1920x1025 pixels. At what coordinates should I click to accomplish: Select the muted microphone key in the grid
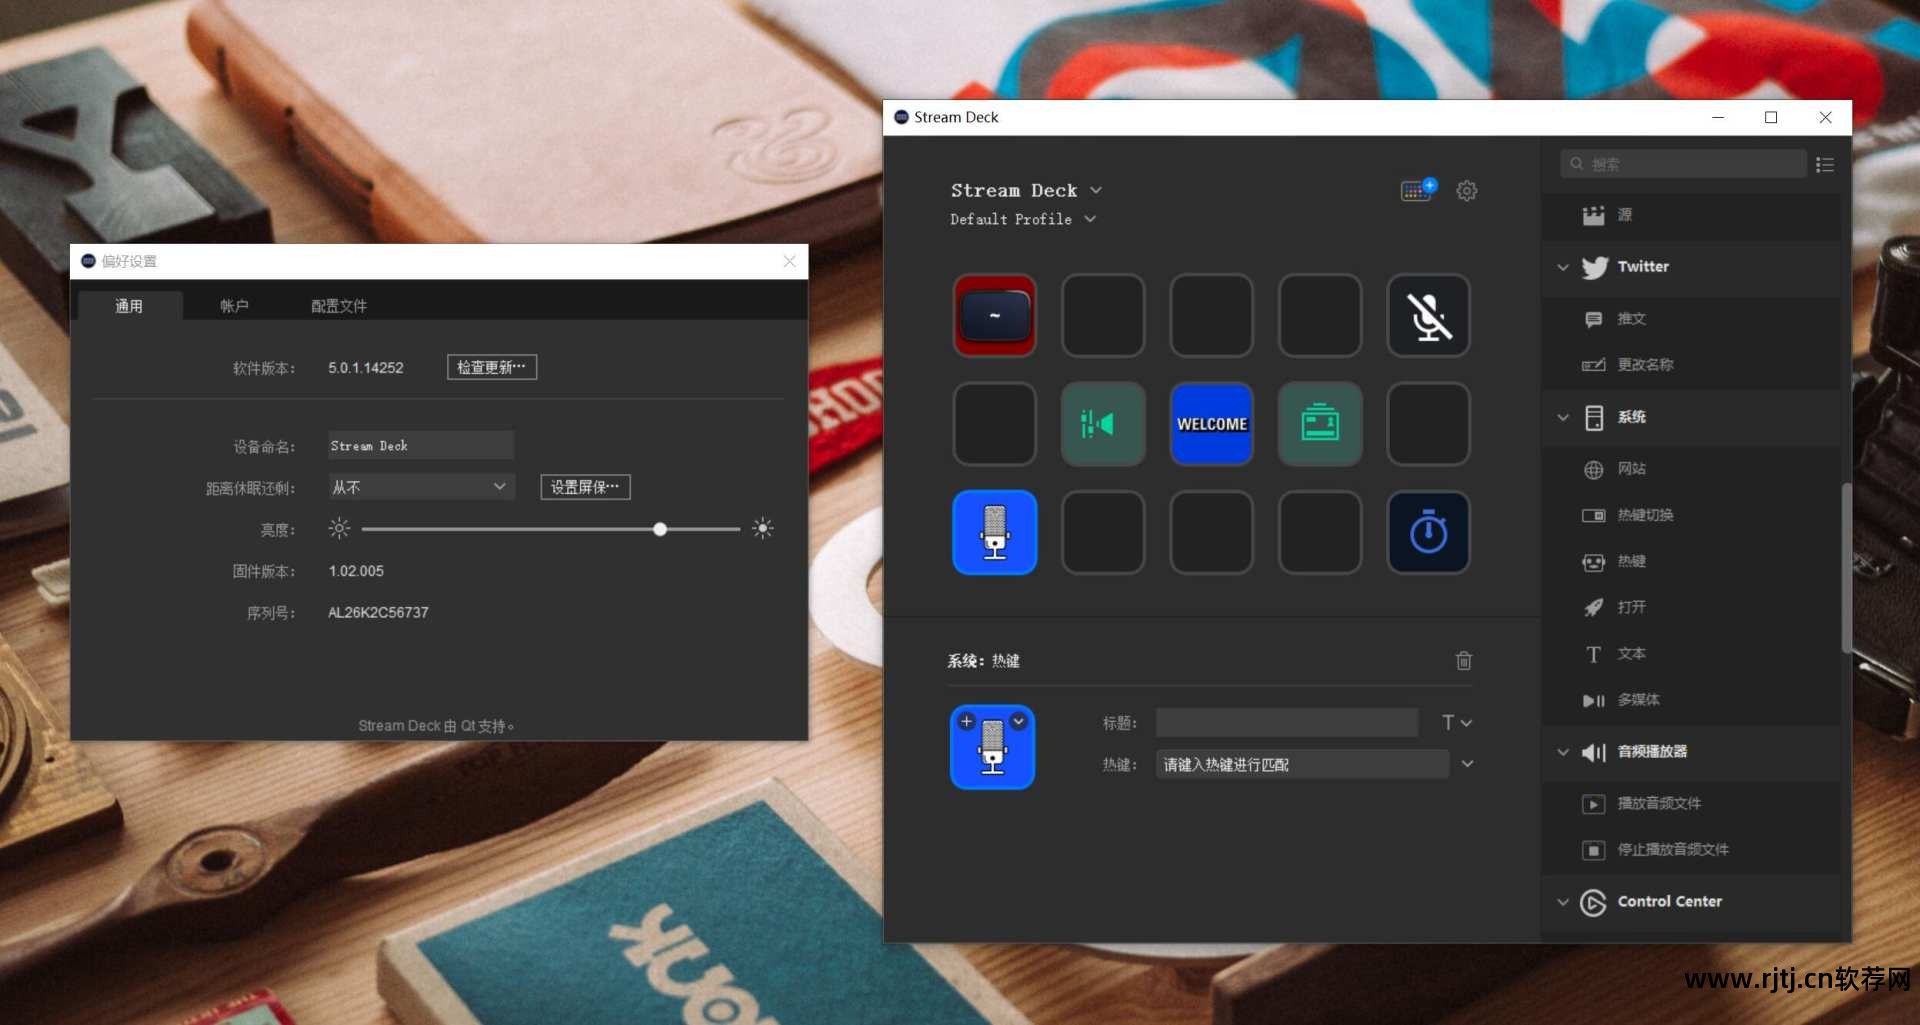point(1428,315)
